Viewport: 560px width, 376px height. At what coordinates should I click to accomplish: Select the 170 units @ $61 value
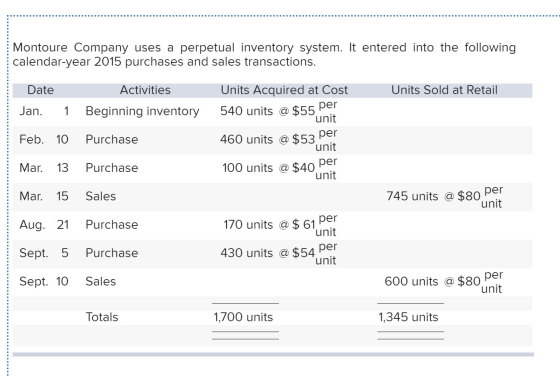pyautogui.click(x=280, y=225)
